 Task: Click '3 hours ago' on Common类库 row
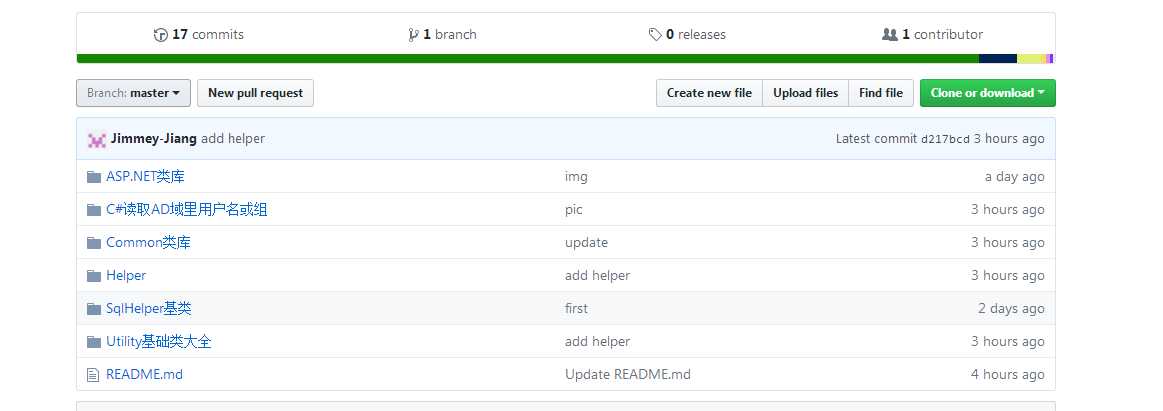click(x=1008, y=243)
